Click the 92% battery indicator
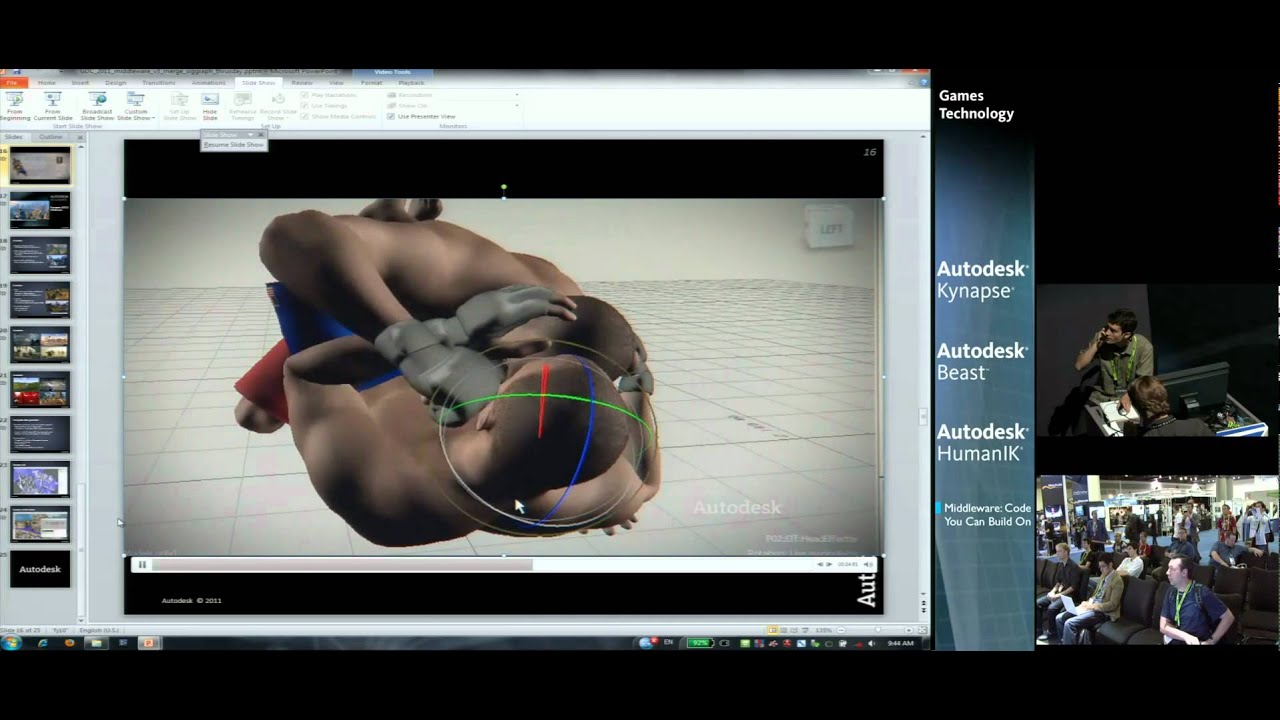This screenshot has height=720, width=1280. pos(700,643)
